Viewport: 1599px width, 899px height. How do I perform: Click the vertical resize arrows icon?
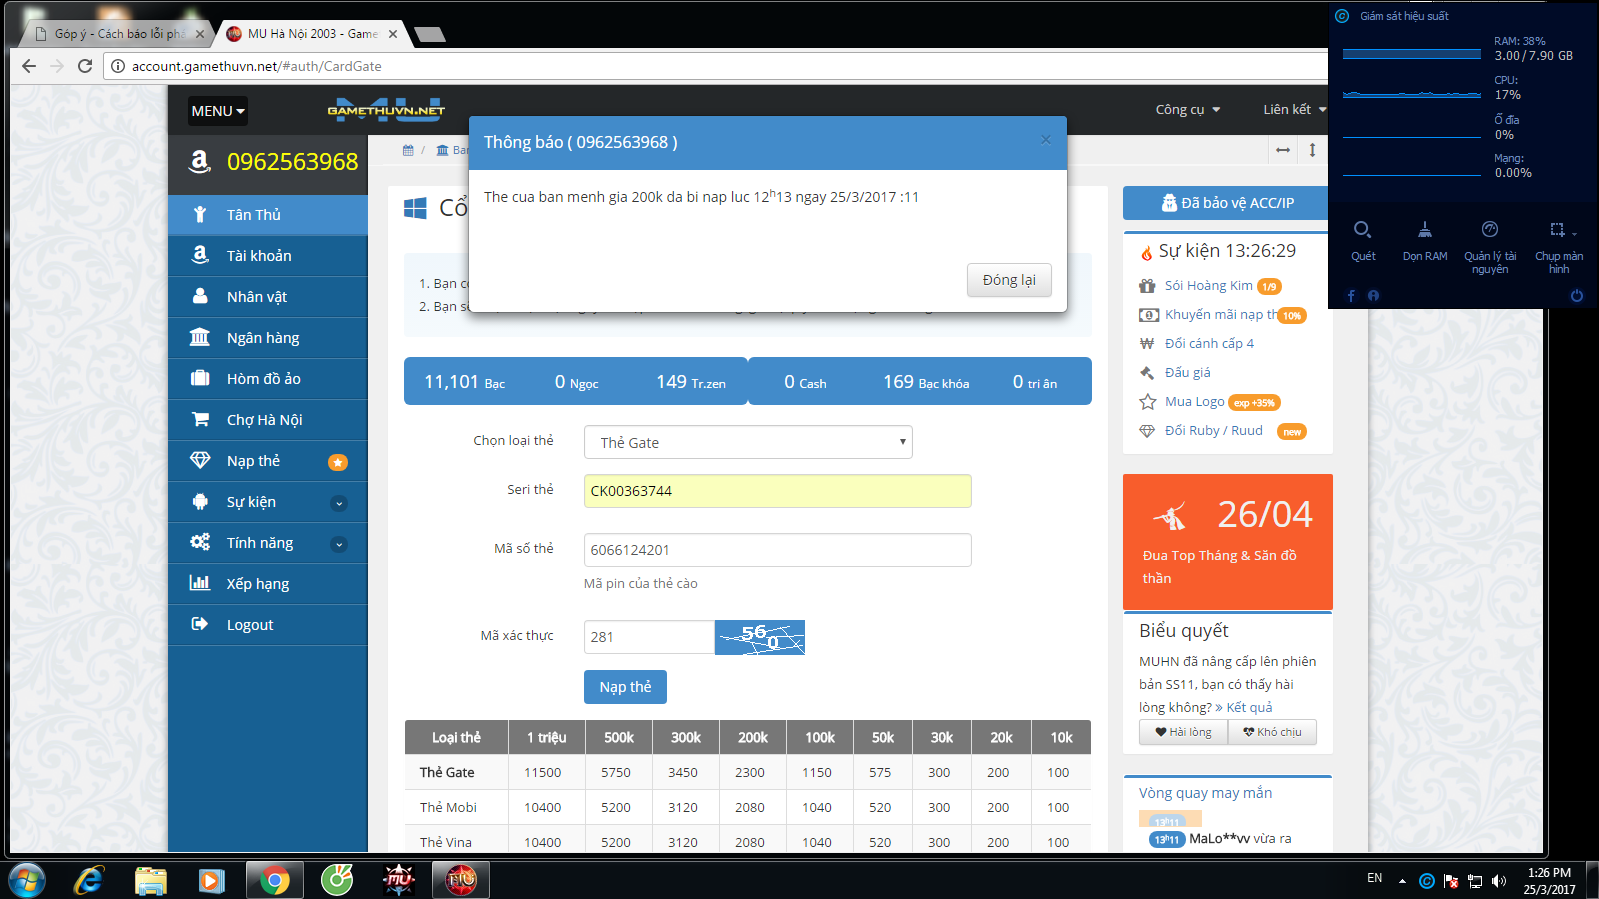click(1312, 150)
